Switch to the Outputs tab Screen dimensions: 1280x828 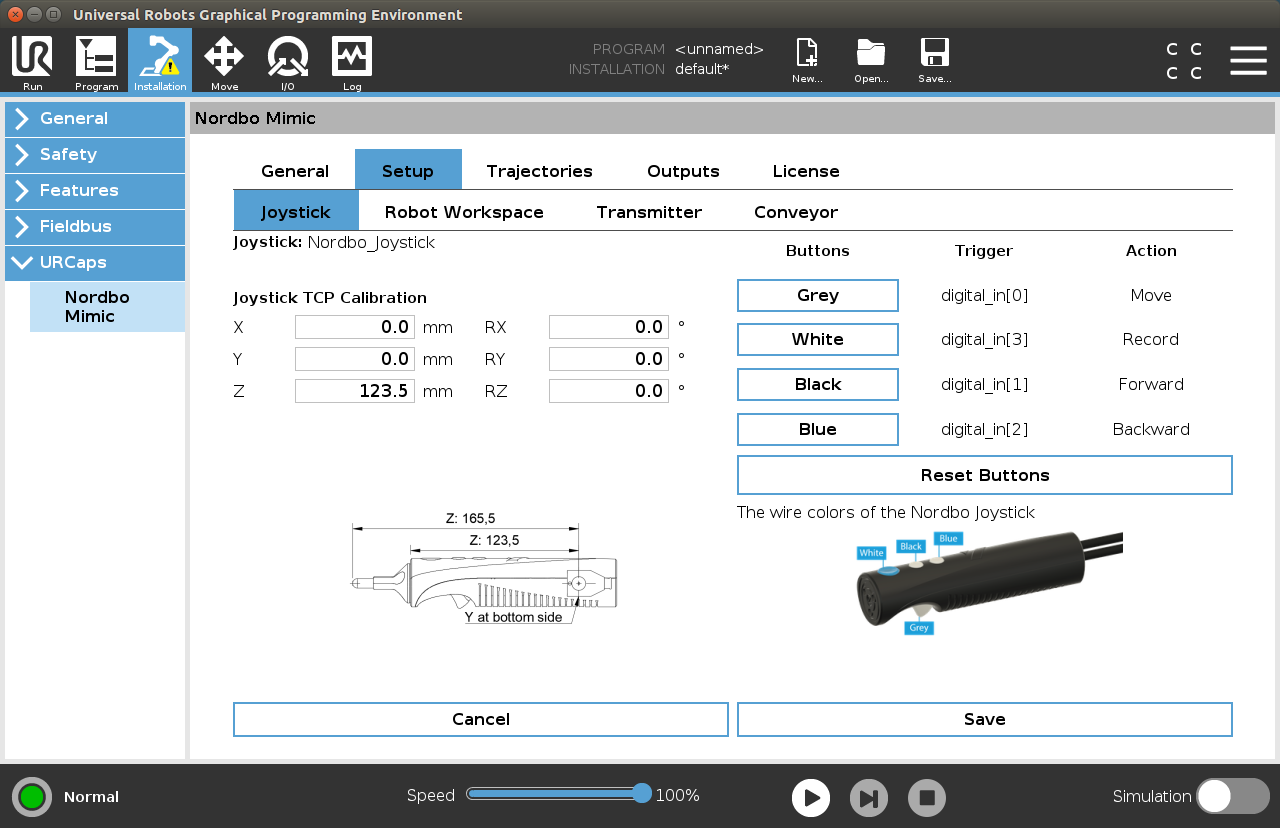[x=683, y=170]
